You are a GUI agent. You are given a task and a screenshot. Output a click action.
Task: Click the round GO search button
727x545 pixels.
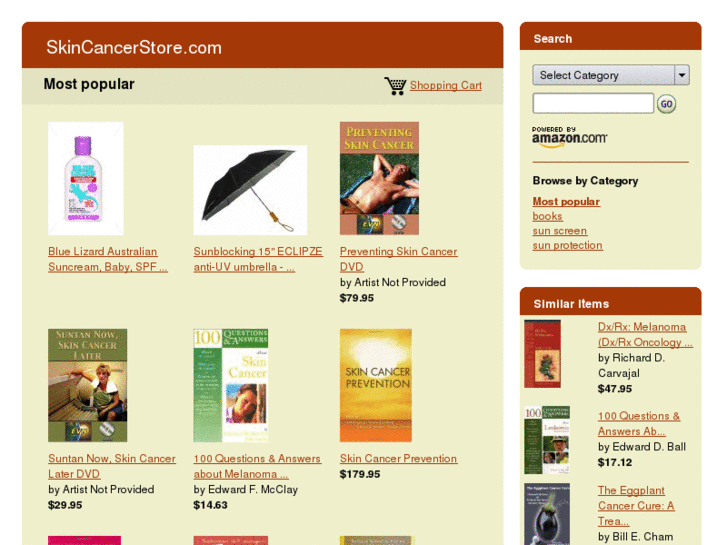coord(666,104)
